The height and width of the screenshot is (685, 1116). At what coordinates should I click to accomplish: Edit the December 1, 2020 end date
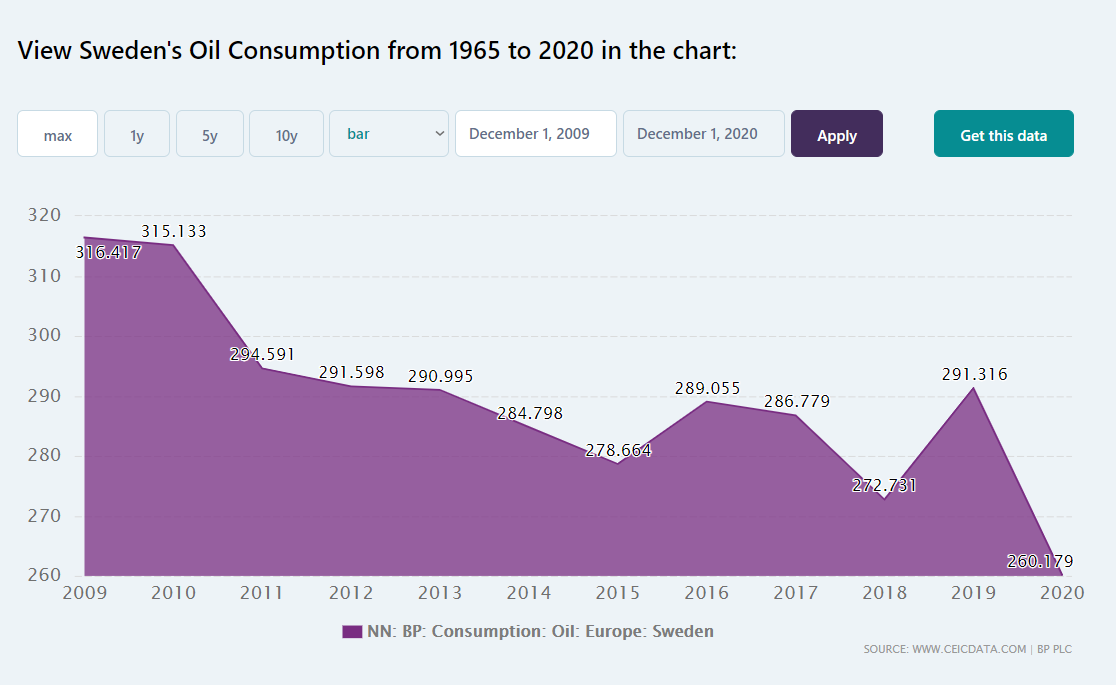[x=703, y=134]
